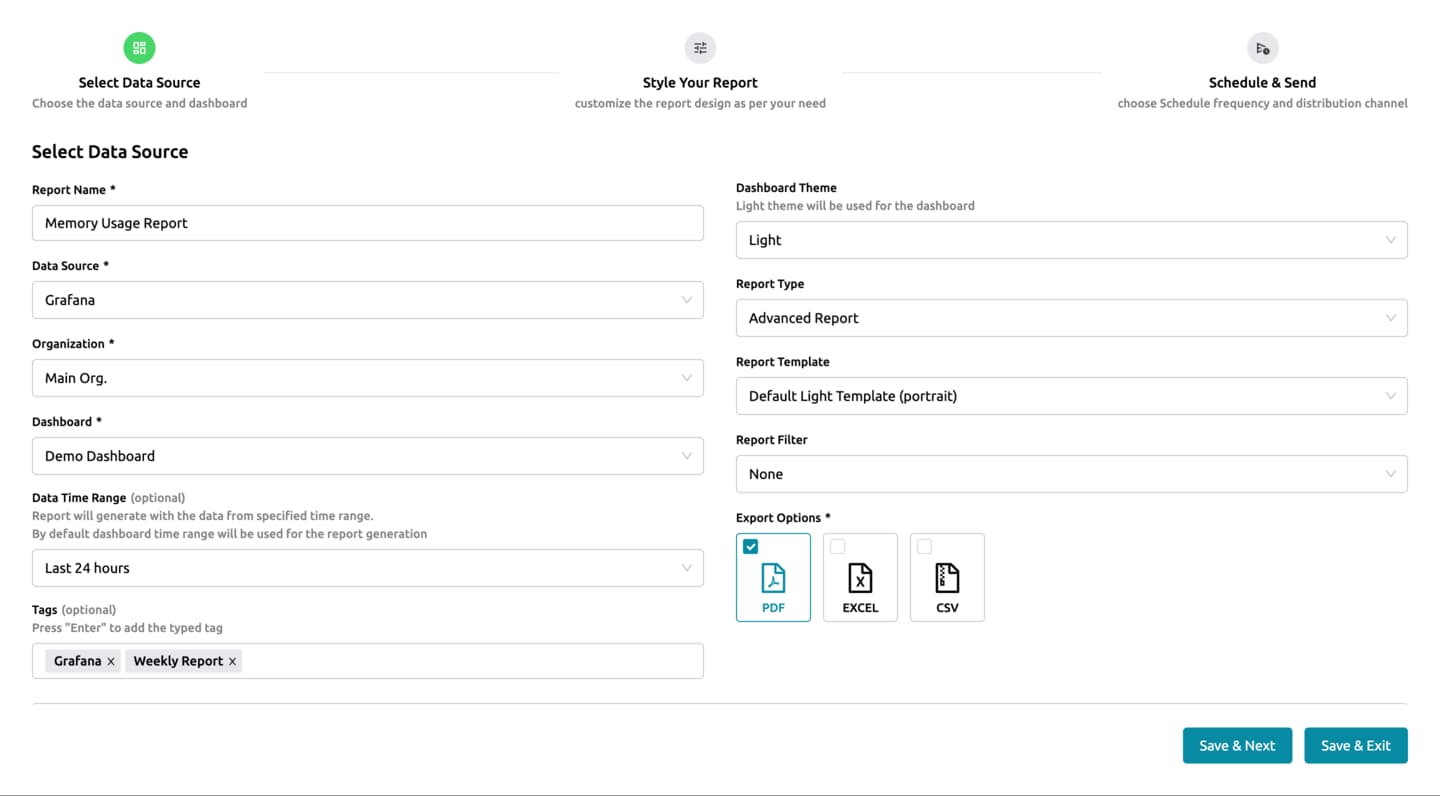
Task: Open the Data Time Range dropdown
Action: pyautogui.click(x=367, y=568)
